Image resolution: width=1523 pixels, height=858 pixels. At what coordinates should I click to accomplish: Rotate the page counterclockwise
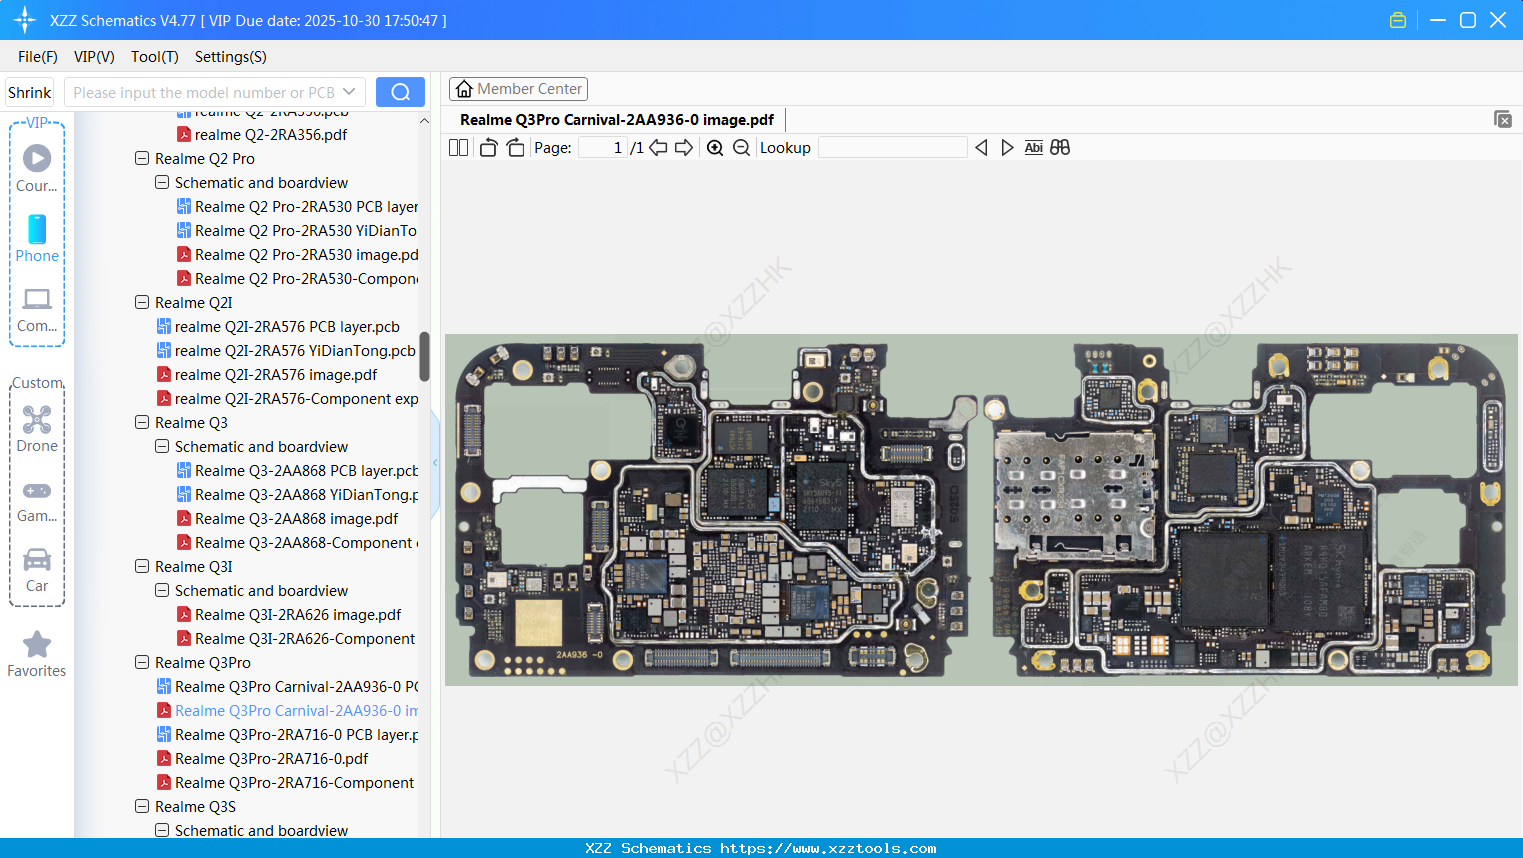489,148
